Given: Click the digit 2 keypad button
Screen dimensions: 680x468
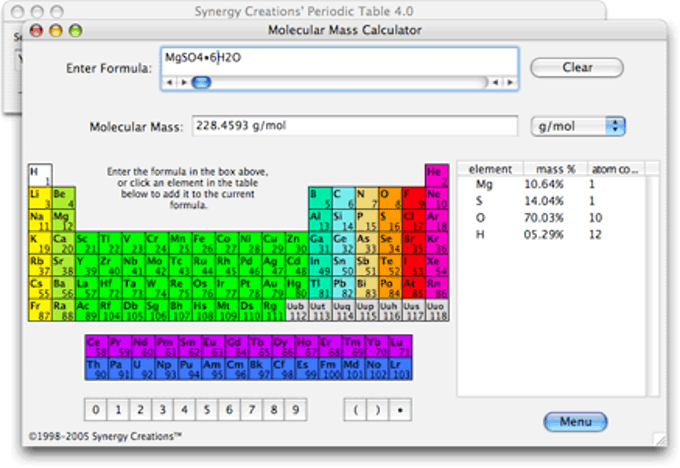Looking at the screenshot, I should coord(140,409).
